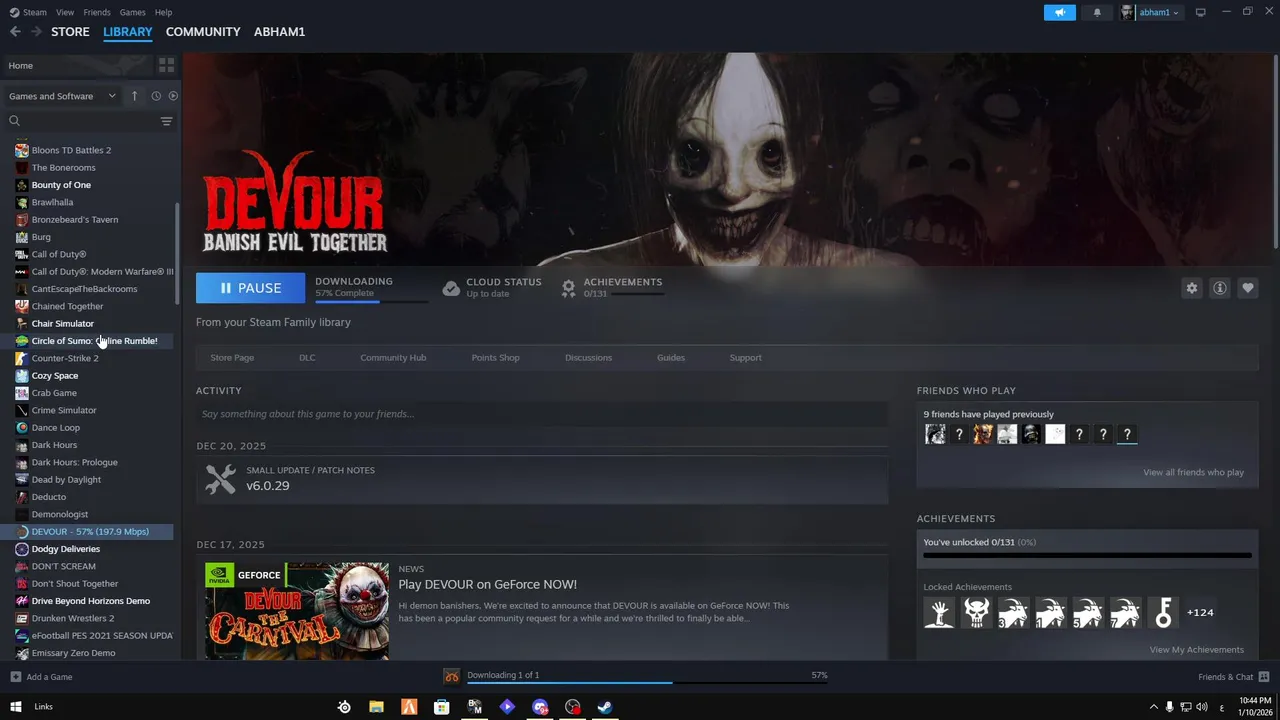Open the Points Shop link
This screenshot has width=1280, height=720.
(495, 358)
